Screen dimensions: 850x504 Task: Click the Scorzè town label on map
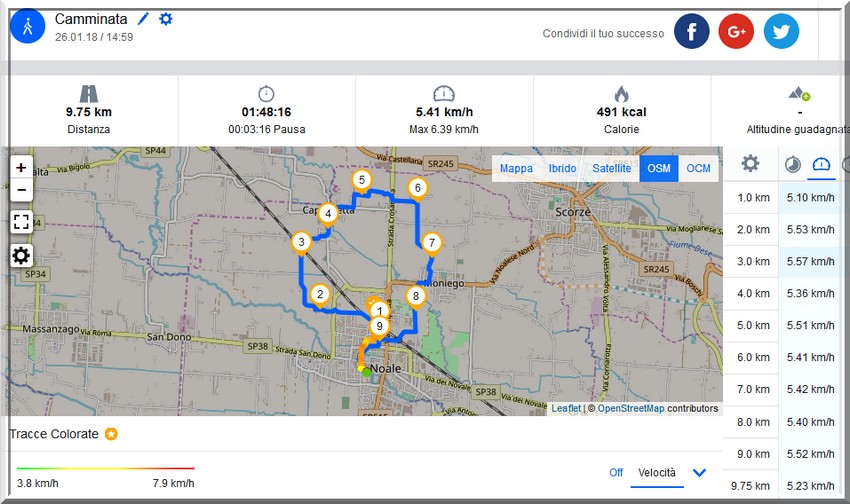(573, 212)
